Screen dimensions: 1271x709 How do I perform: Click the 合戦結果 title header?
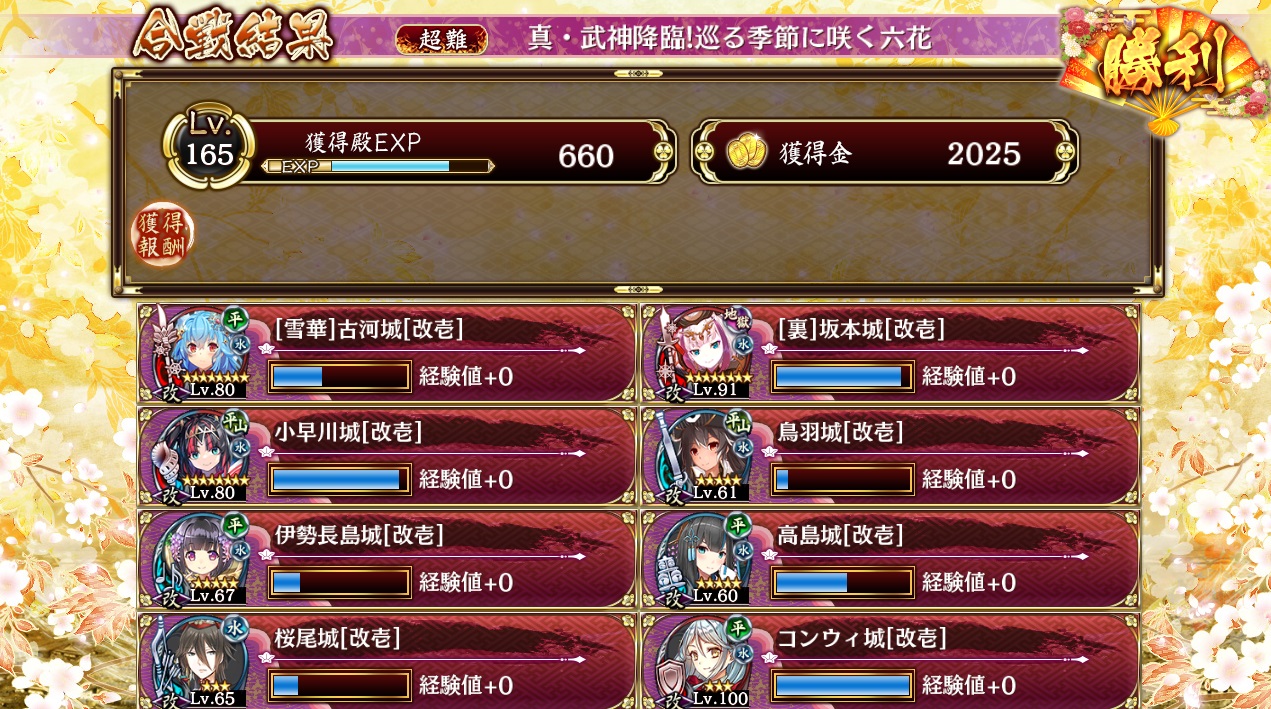pos(233,36)
